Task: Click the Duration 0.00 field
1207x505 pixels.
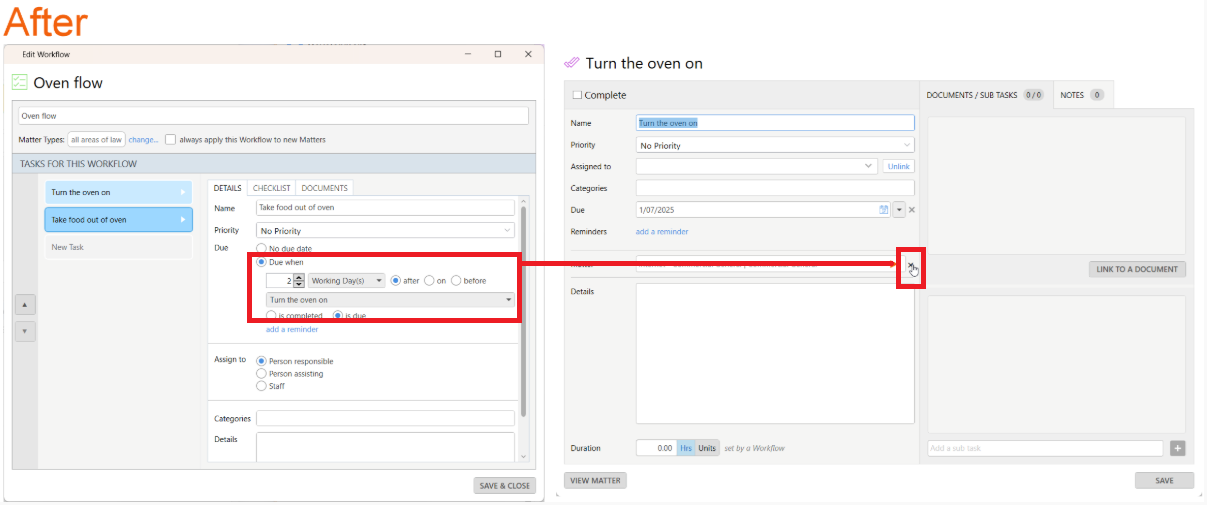Action: point(656,448)
